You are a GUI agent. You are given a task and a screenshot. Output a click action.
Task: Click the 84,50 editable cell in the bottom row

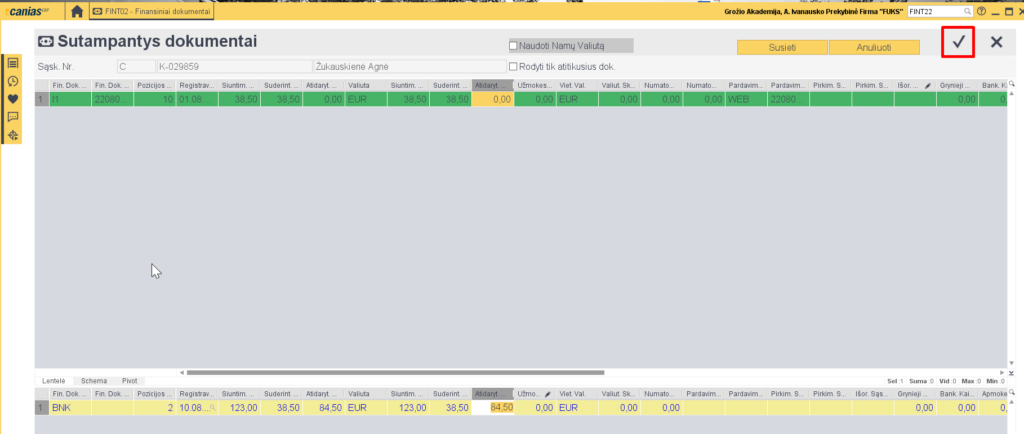[499, 408]
